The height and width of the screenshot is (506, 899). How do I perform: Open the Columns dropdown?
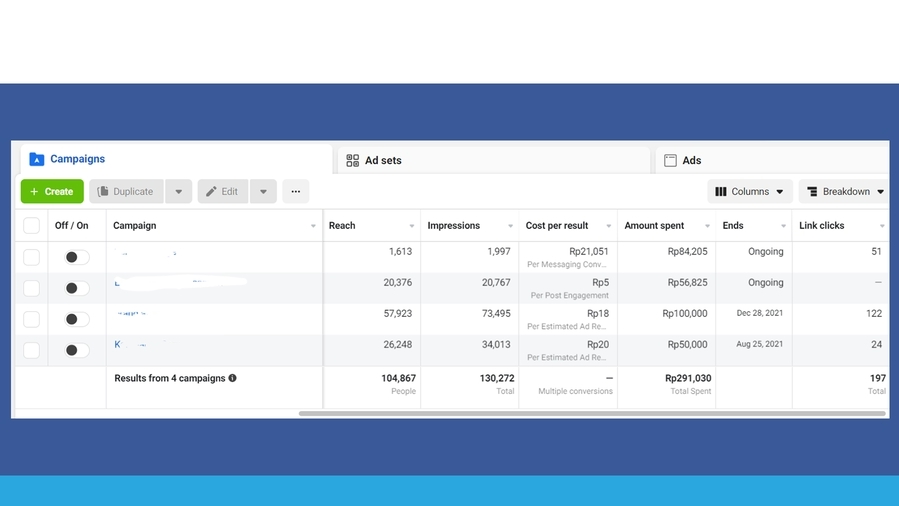[x=749, y=191]
